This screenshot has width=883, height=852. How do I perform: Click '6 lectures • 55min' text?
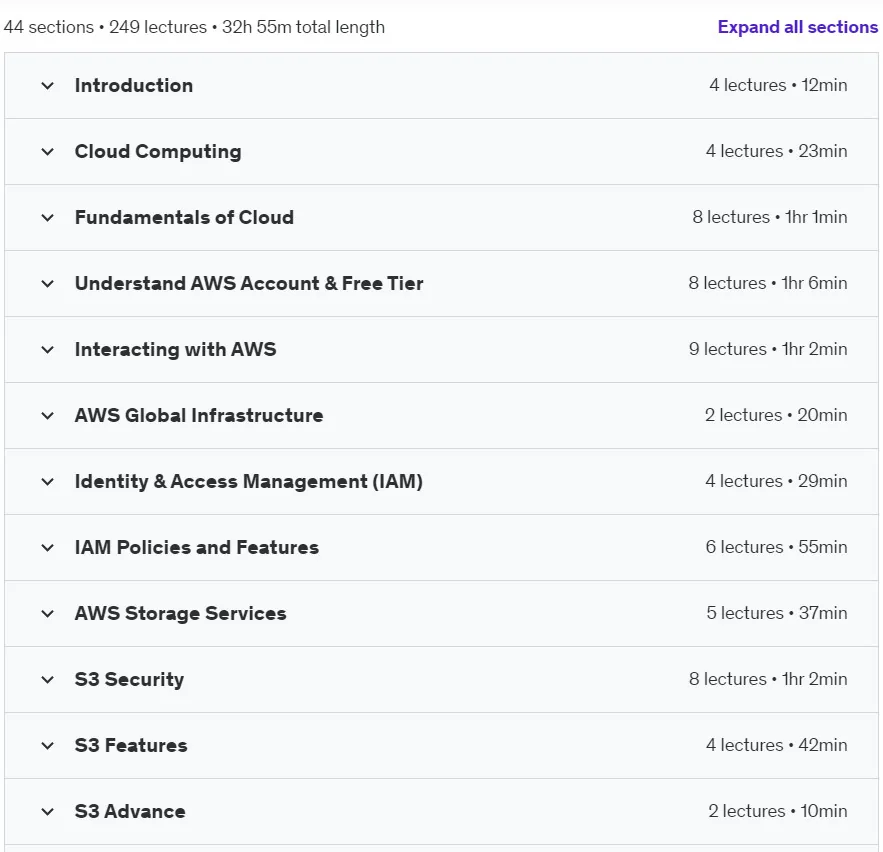(777, 547)
